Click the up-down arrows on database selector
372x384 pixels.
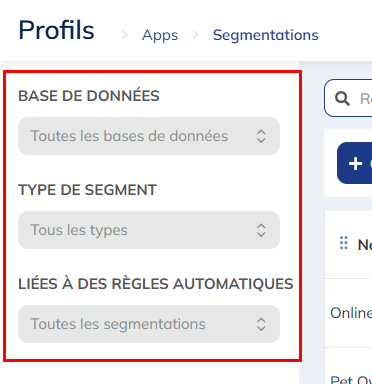[261, 136]
